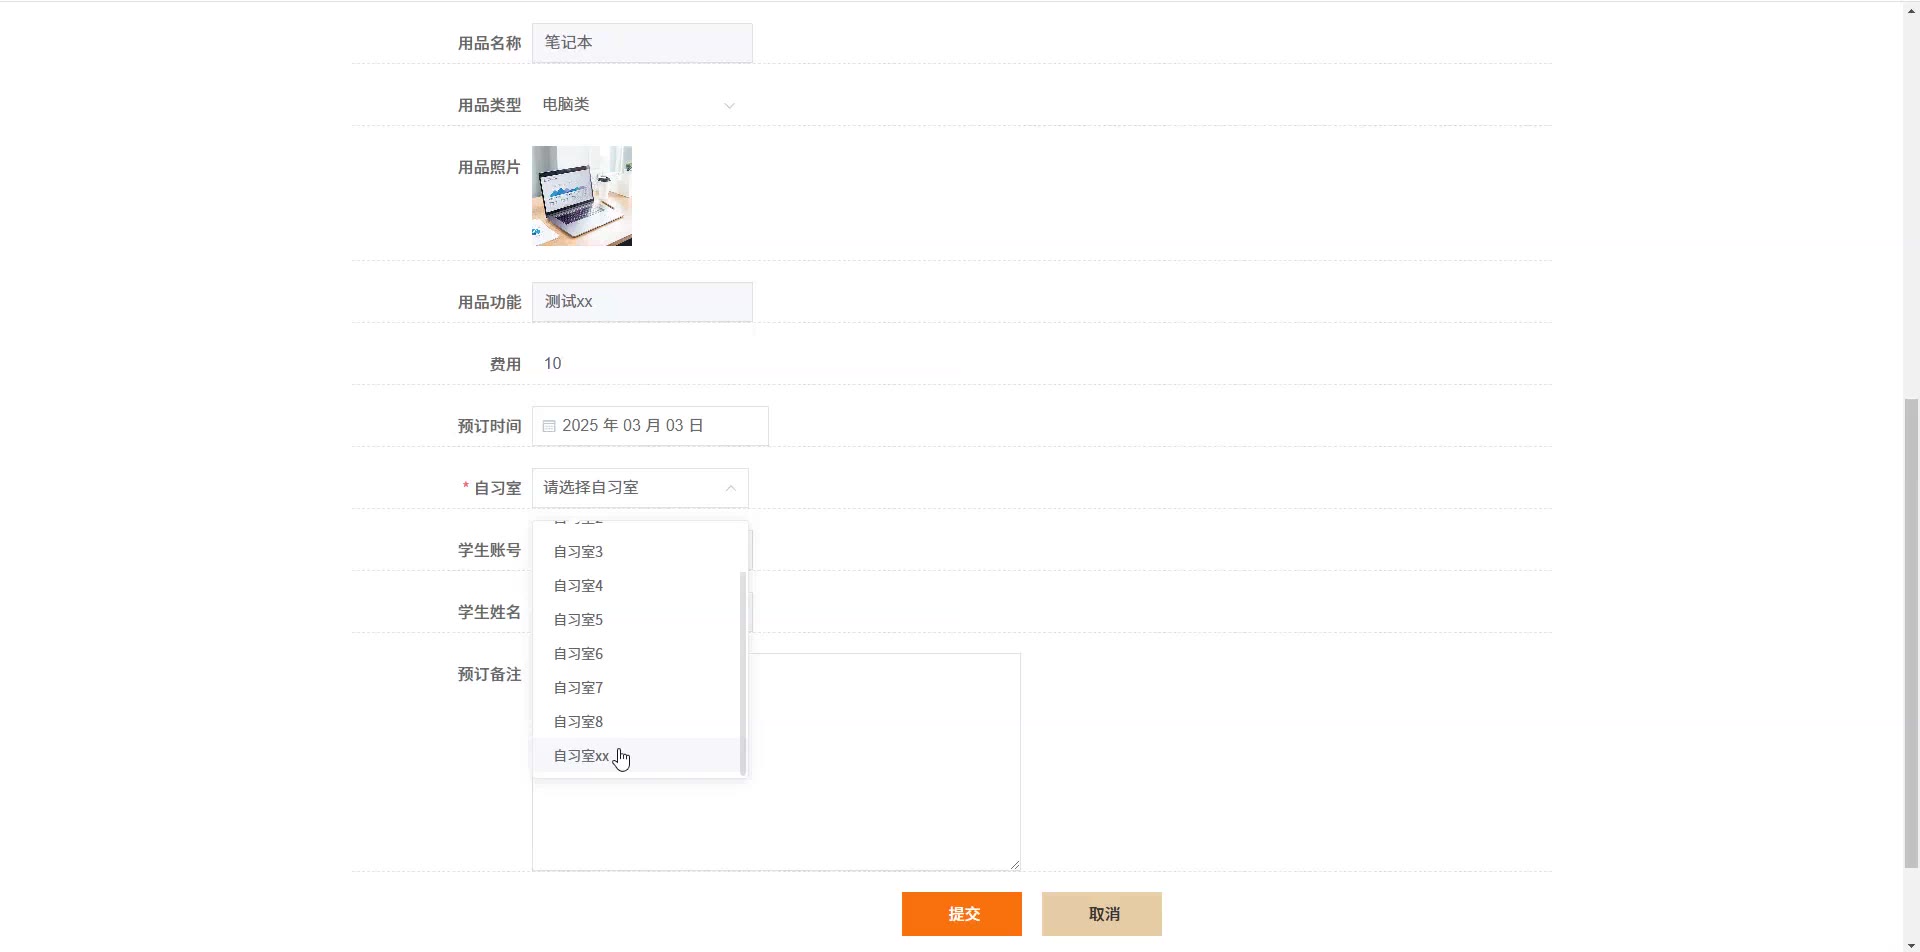Collapse the 自习室 dropdown arrow
1920x952 pixels.
[x=730, y=488]
